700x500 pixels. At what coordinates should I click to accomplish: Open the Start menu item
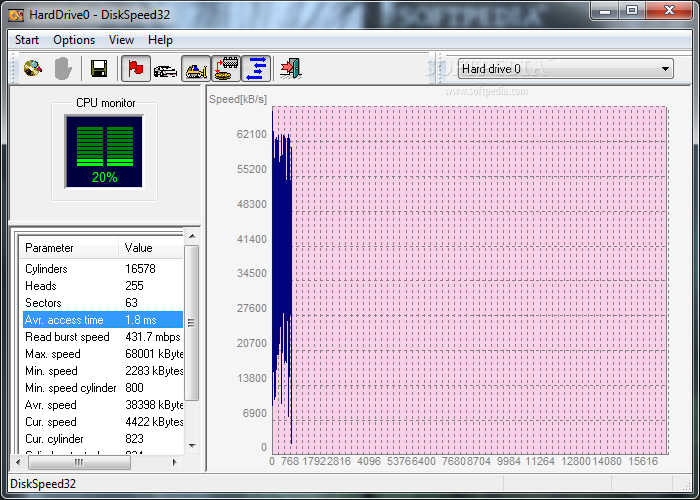pyautogui.click(x=27, y=40)
